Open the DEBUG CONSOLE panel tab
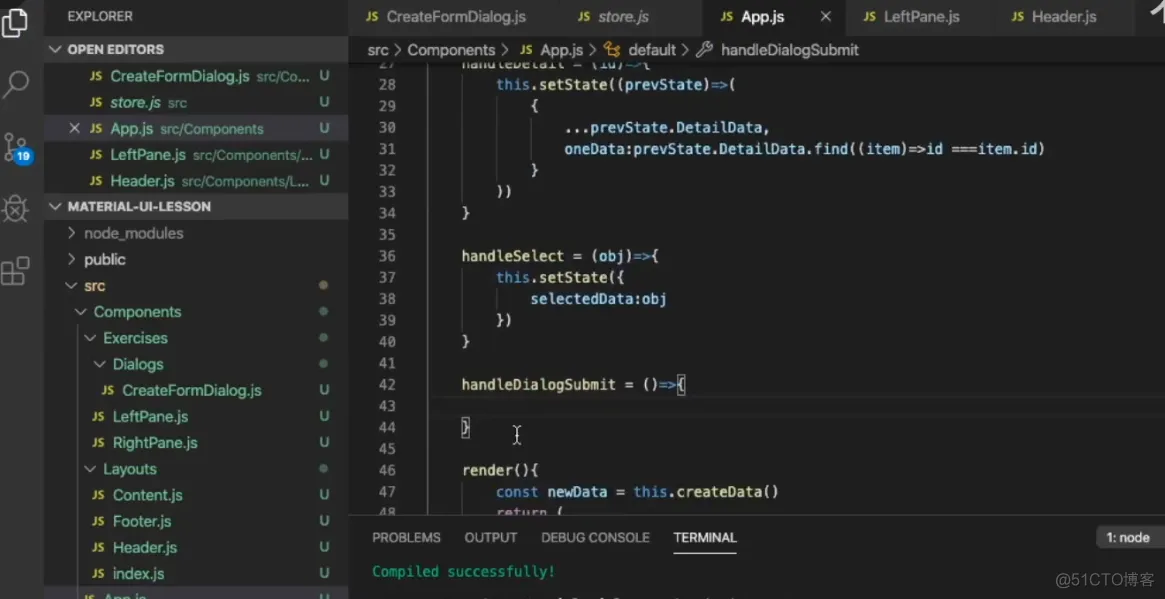 (x=595, y=537)
